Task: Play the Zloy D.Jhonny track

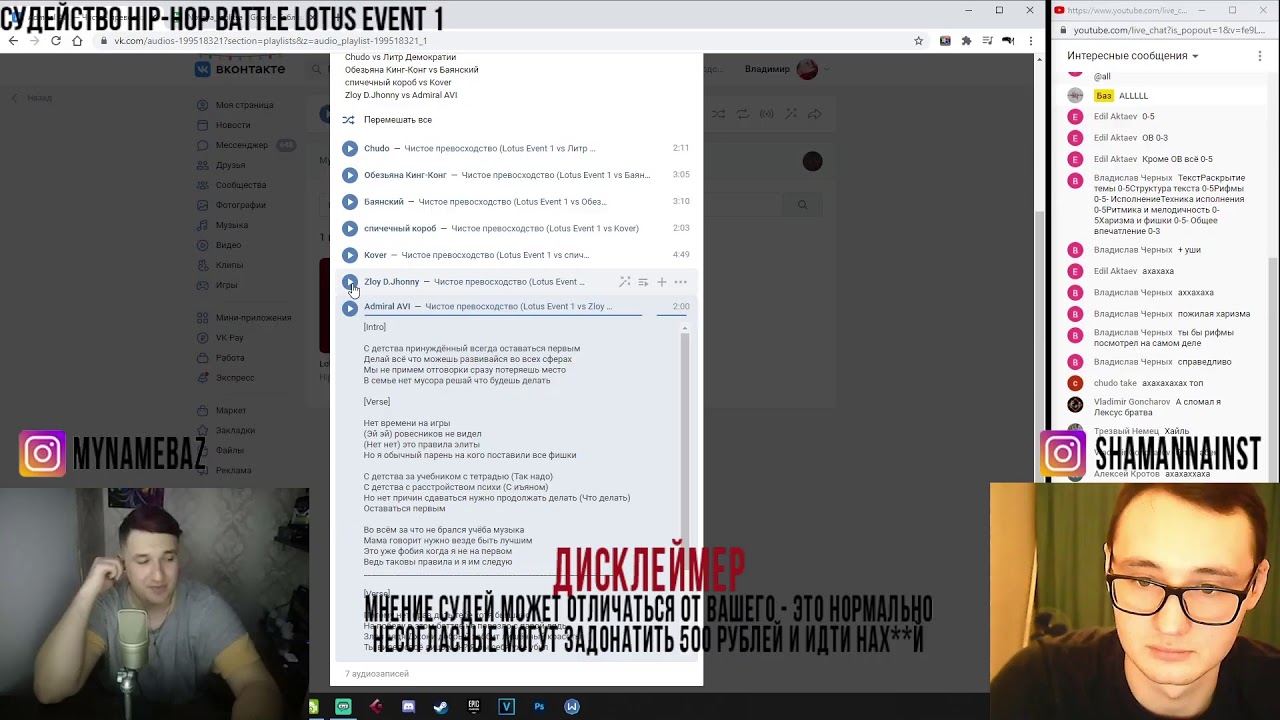Action: coord(349,282)
